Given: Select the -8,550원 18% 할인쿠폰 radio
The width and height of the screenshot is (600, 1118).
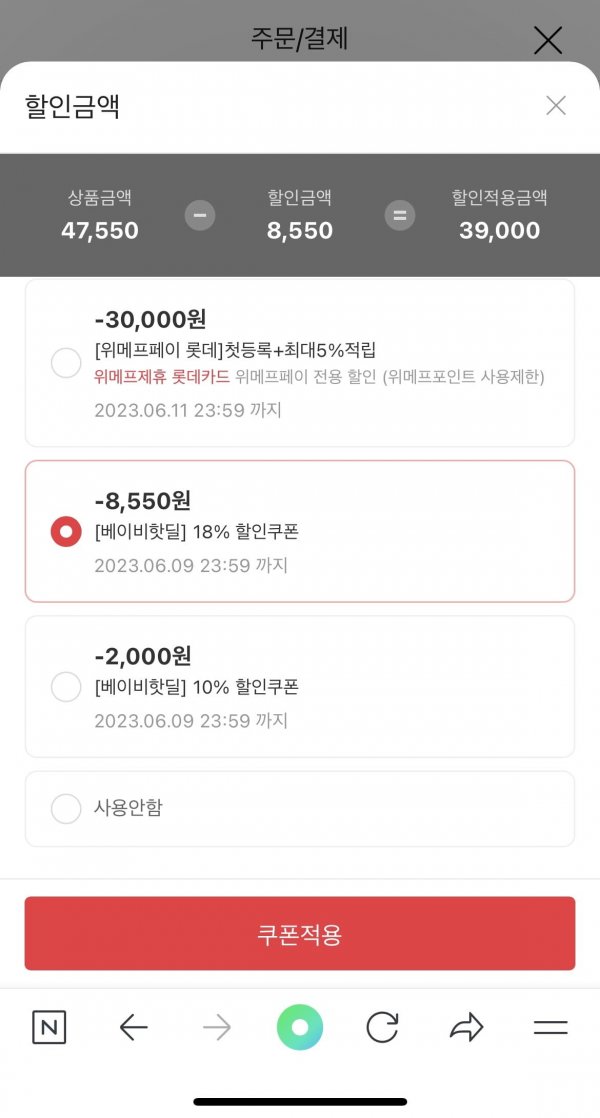Looking at the screenshot, I should (66, 531).
